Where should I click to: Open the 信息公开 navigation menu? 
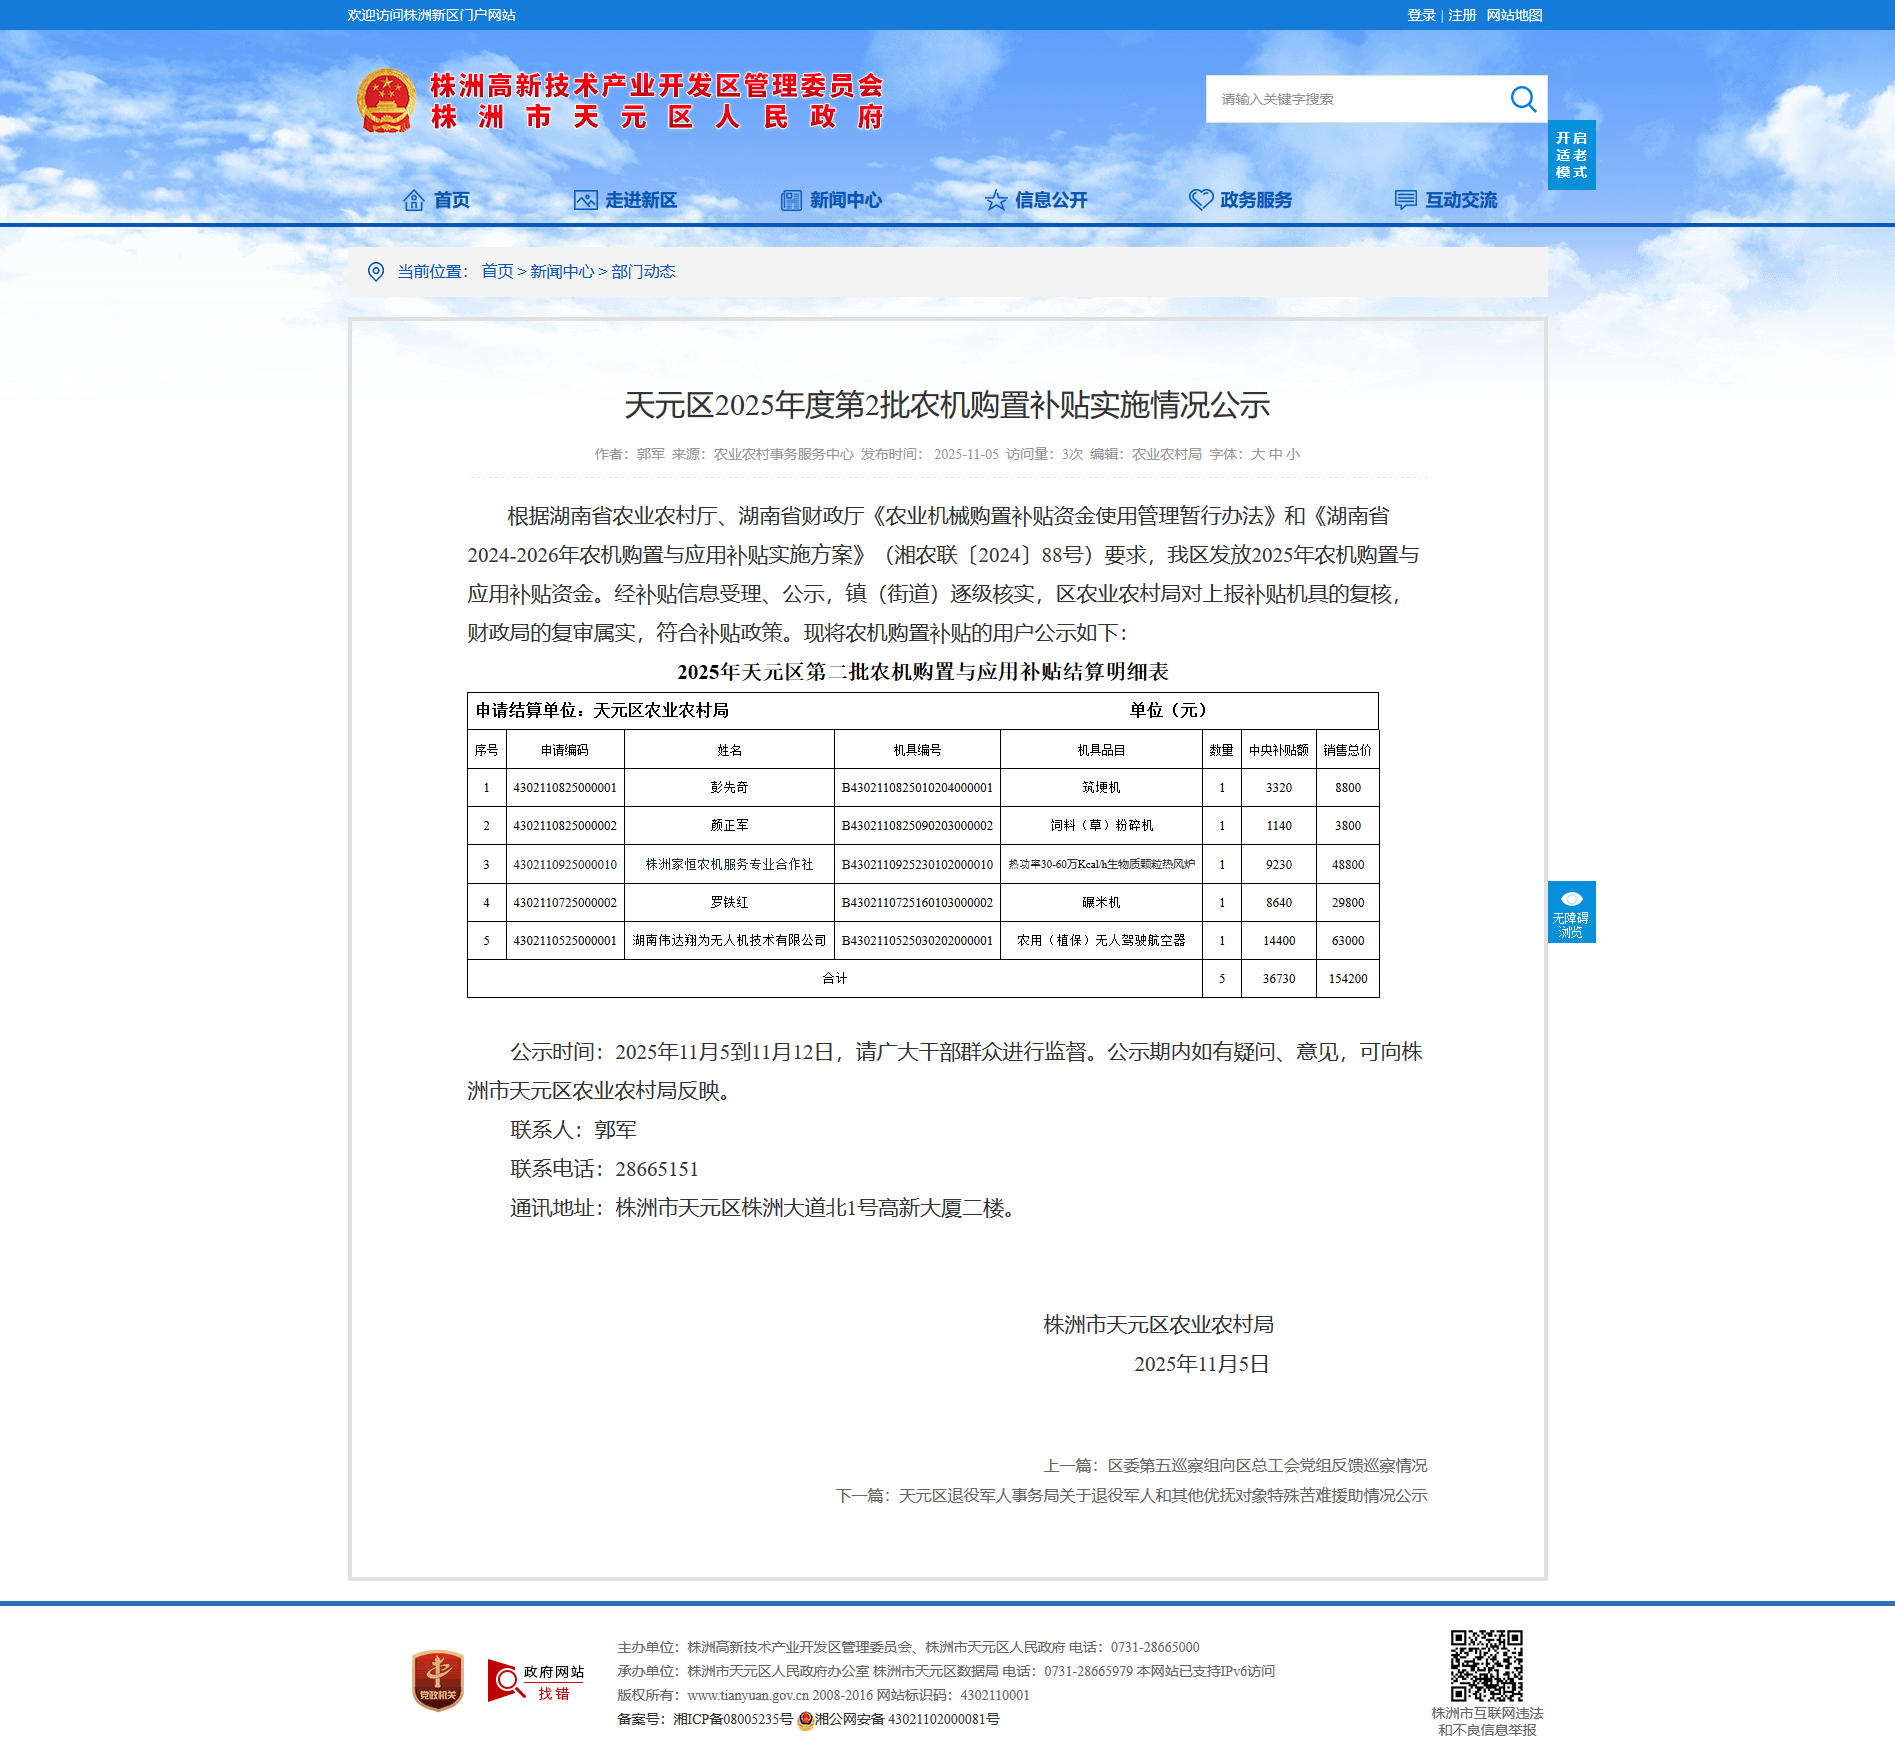click(1036, 200)
